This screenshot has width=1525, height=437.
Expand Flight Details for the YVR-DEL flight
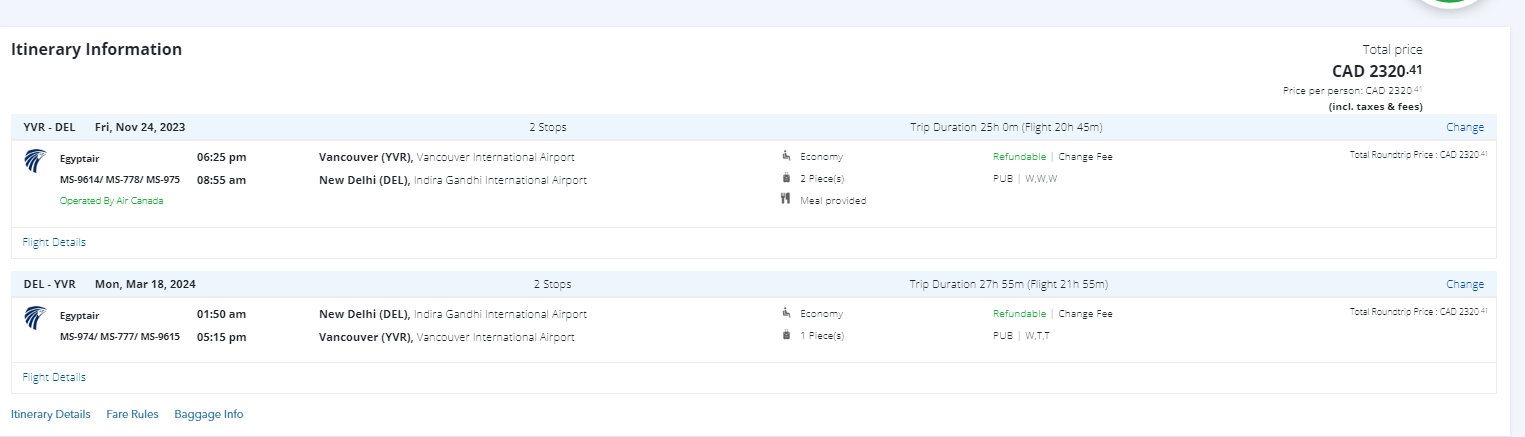pyautogui.click(x=54, y=242)
